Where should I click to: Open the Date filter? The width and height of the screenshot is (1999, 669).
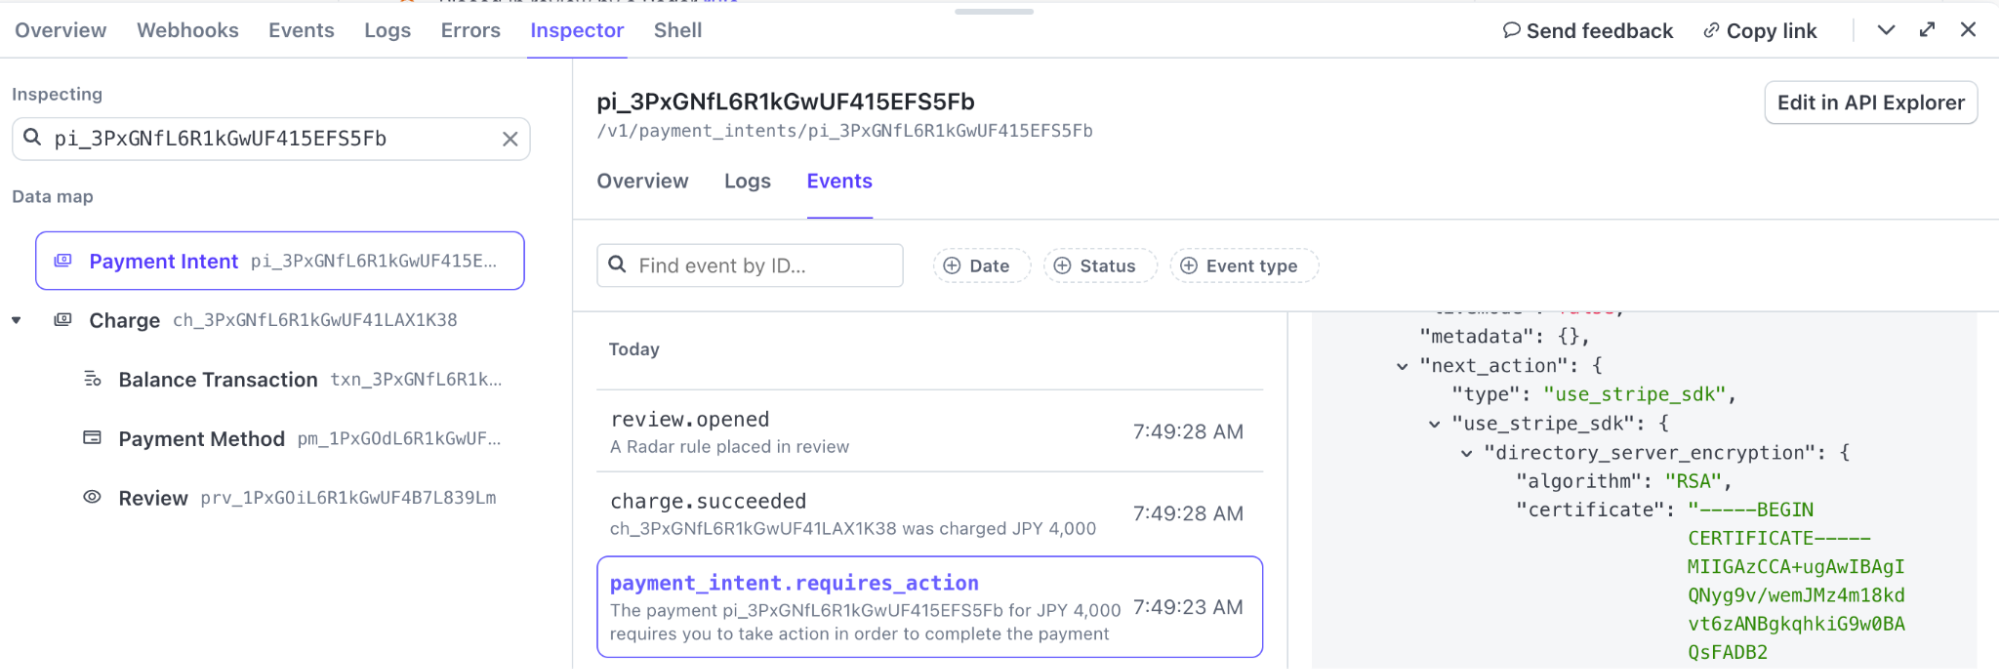point(980,266)
